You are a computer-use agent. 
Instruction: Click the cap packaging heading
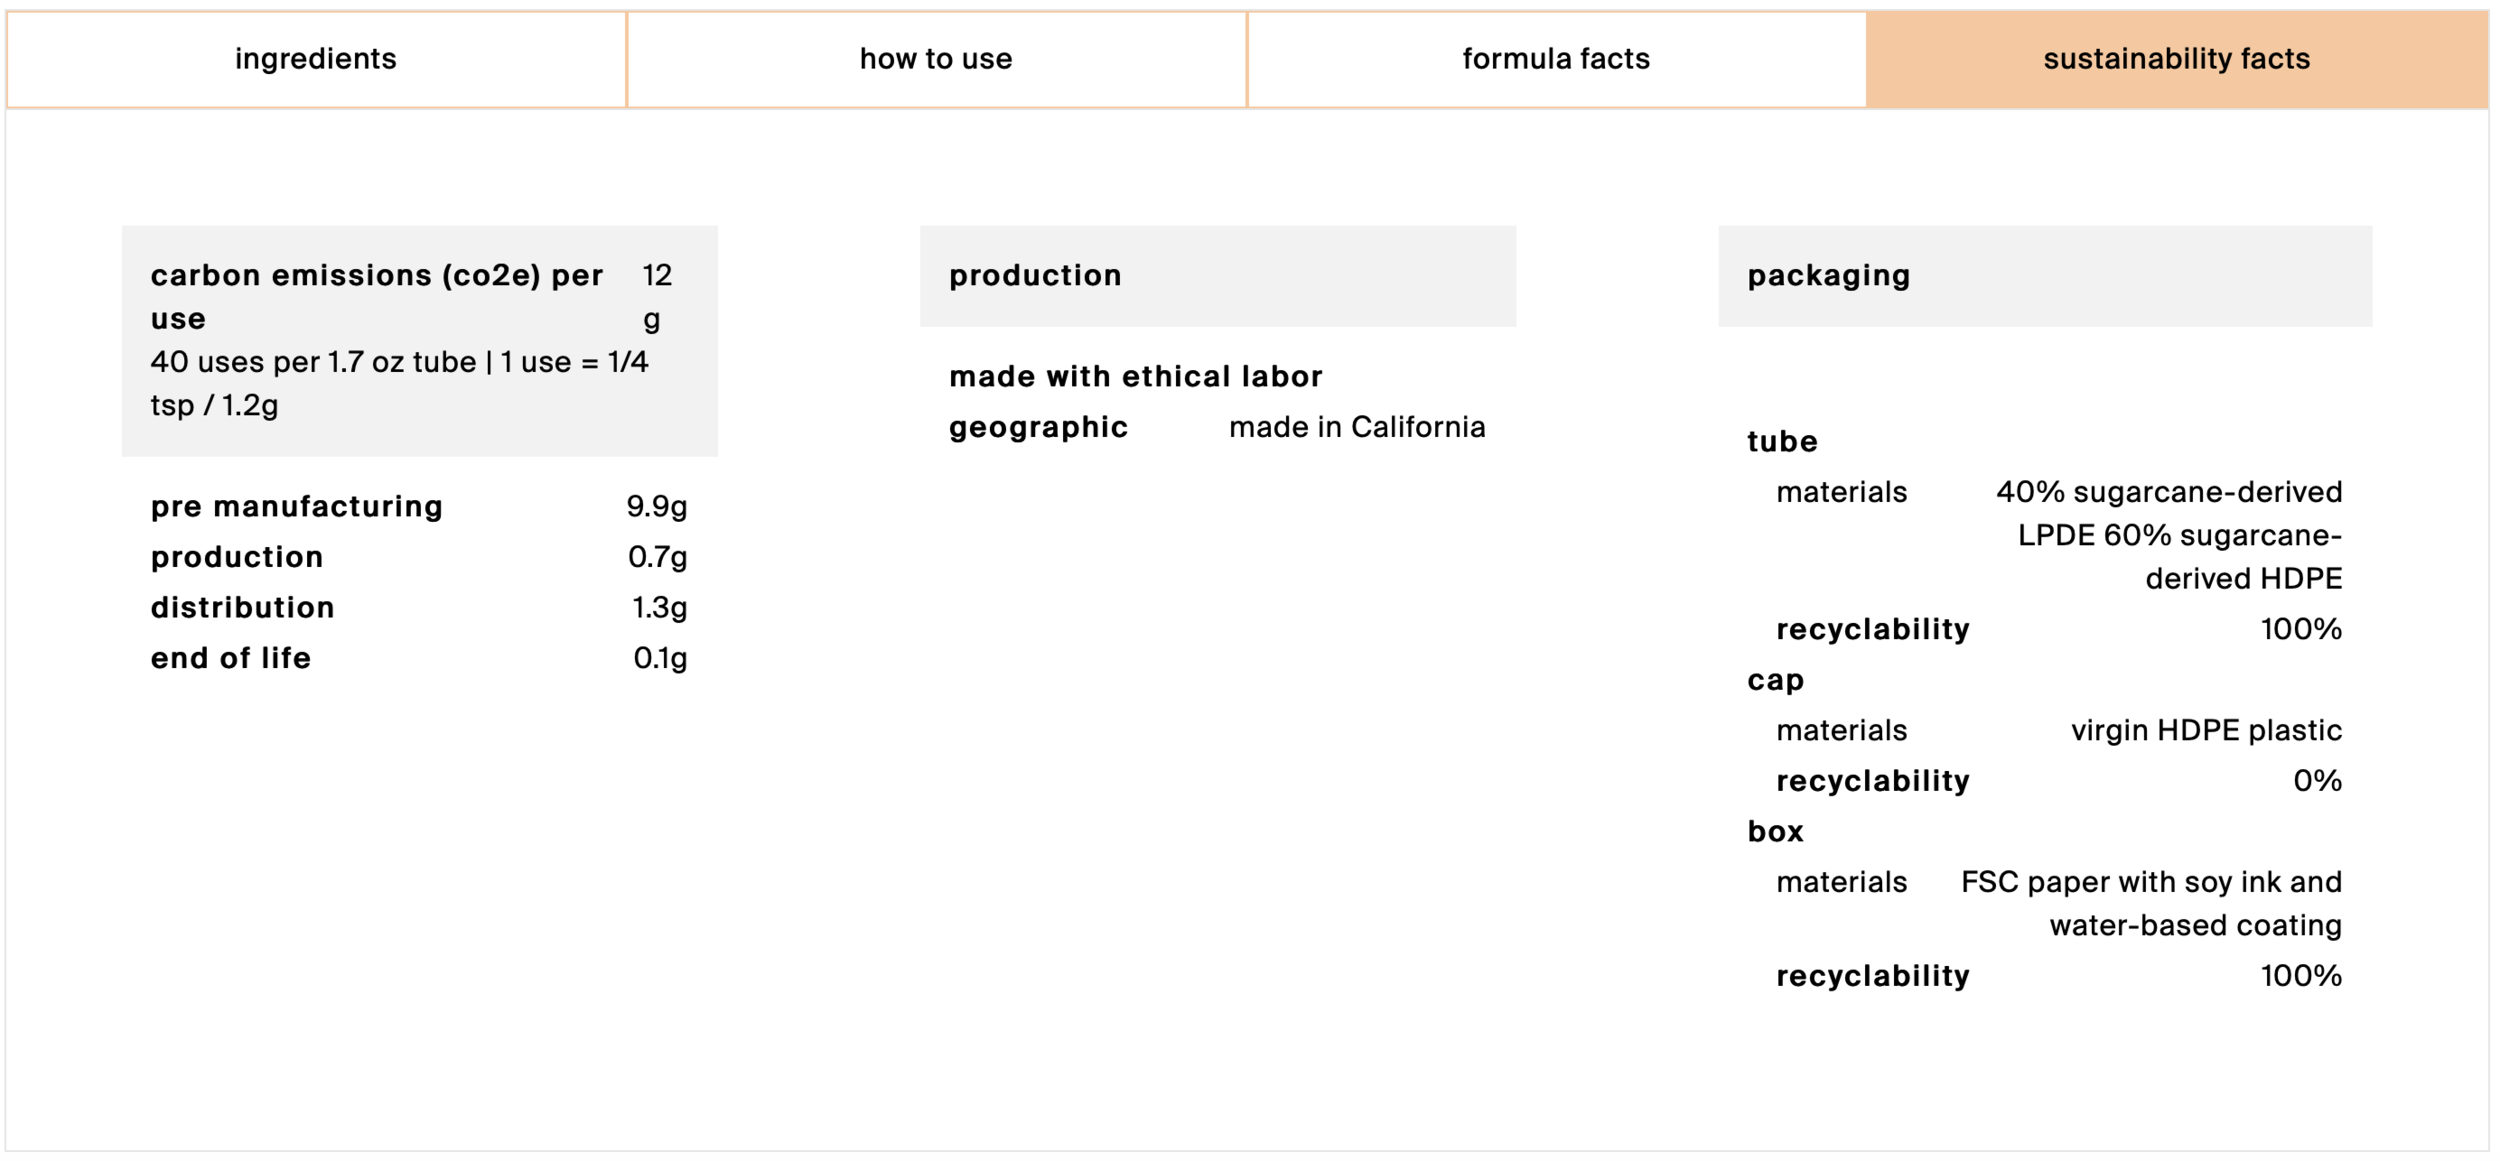pyautogui.click(x=1776, y=680)
